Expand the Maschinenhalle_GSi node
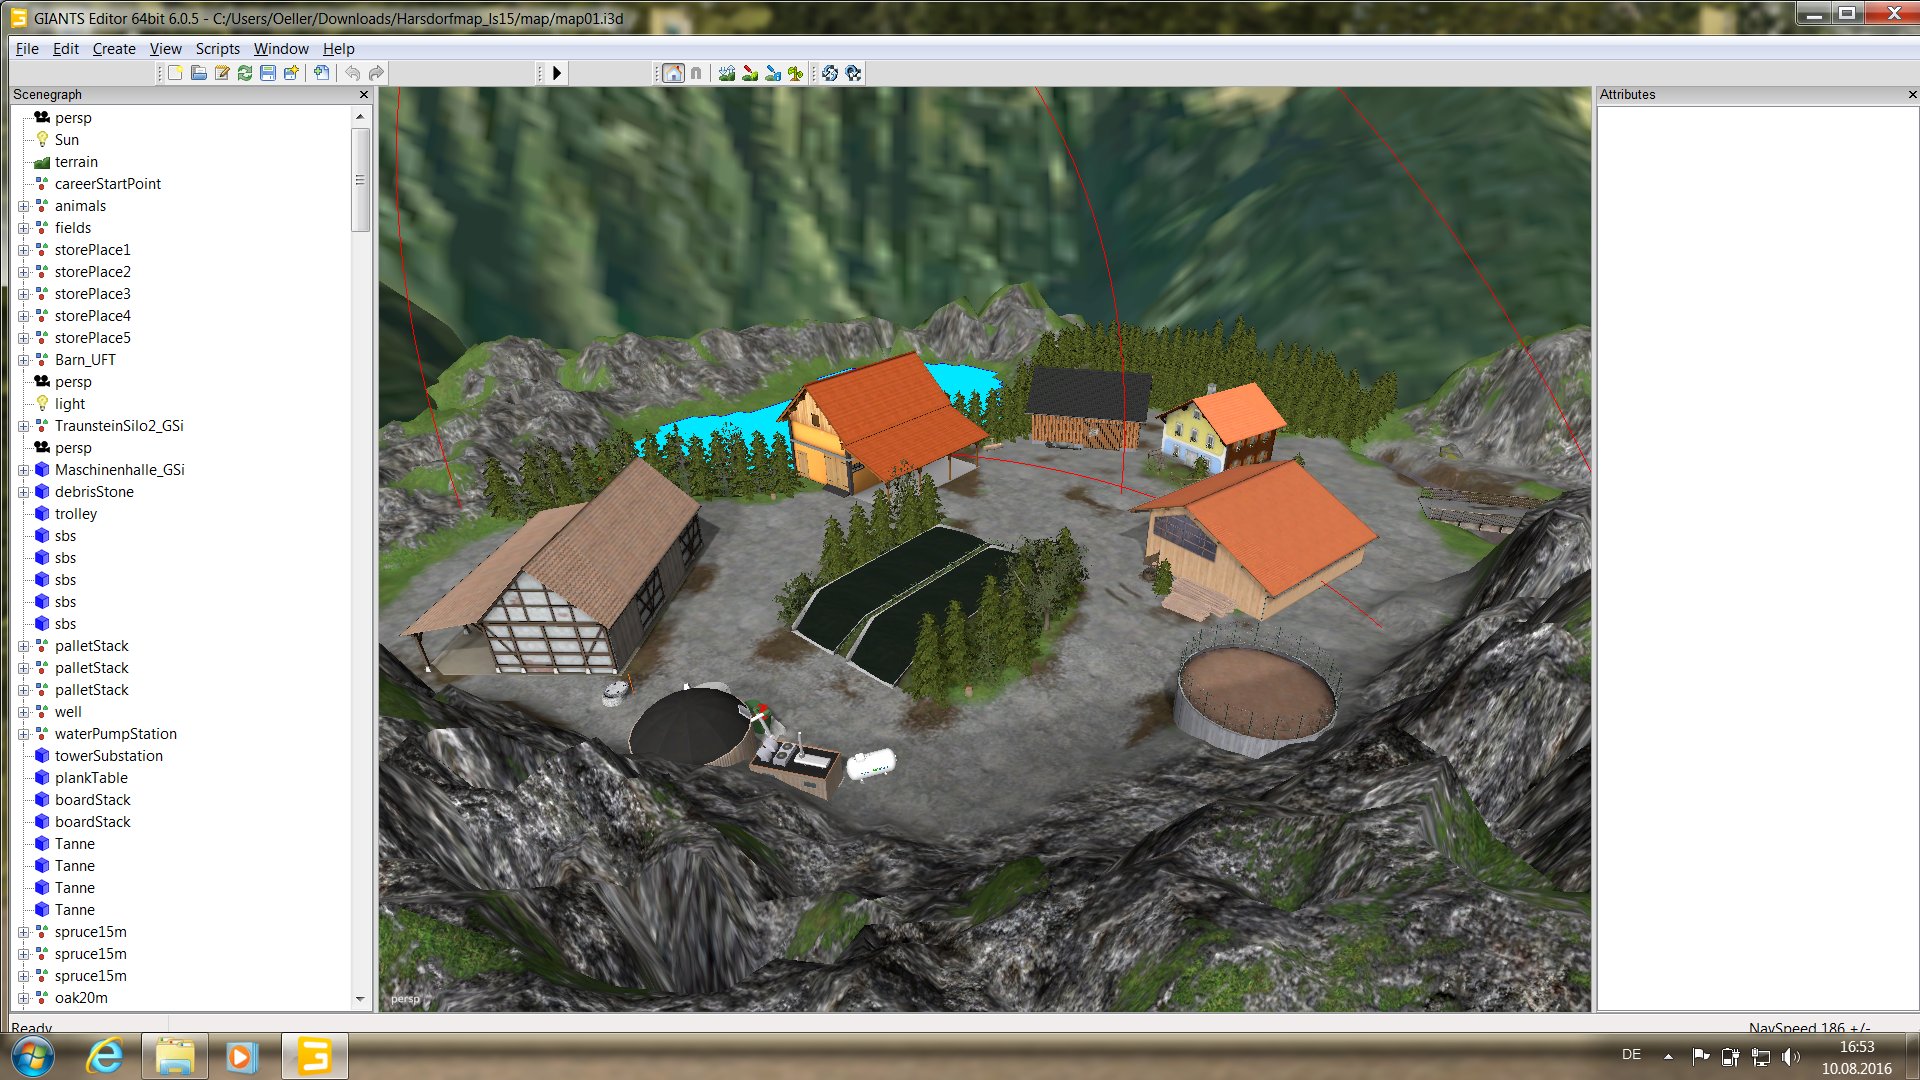 [x=23, y=470]
